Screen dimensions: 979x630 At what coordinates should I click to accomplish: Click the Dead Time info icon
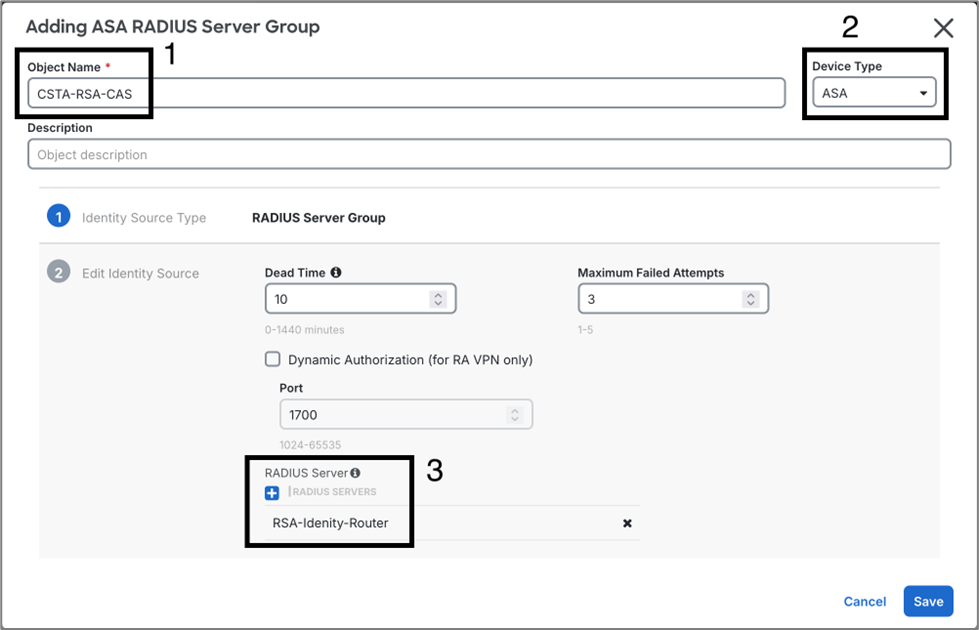(336, 272)
